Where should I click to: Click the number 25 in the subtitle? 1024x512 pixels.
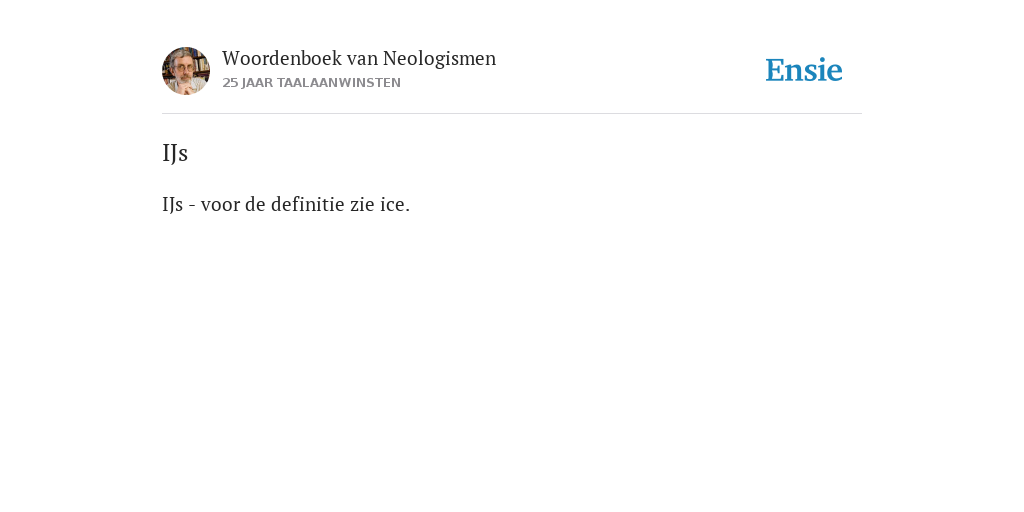230,83
